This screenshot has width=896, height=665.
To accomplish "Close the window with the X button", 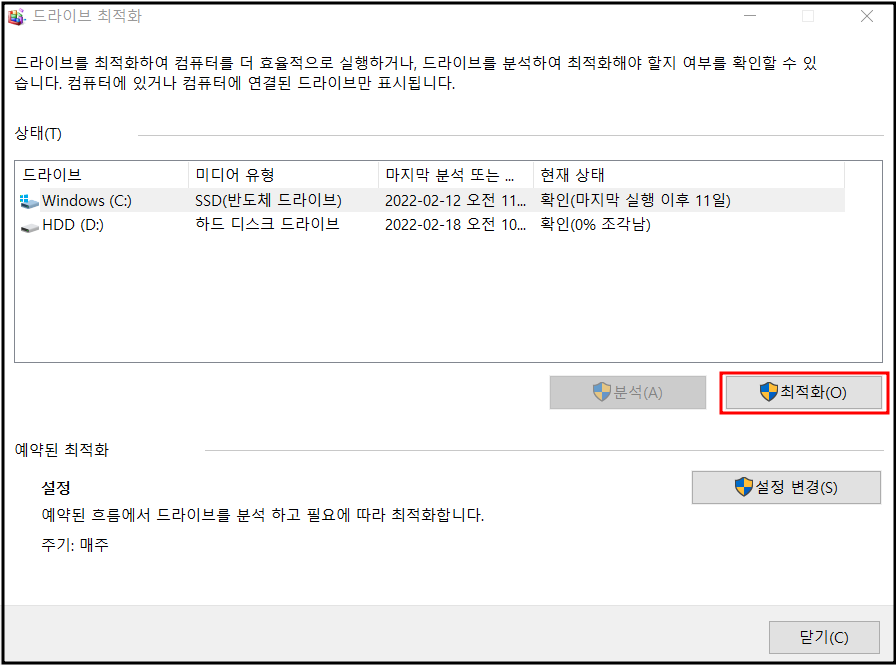I will [866, 16].
